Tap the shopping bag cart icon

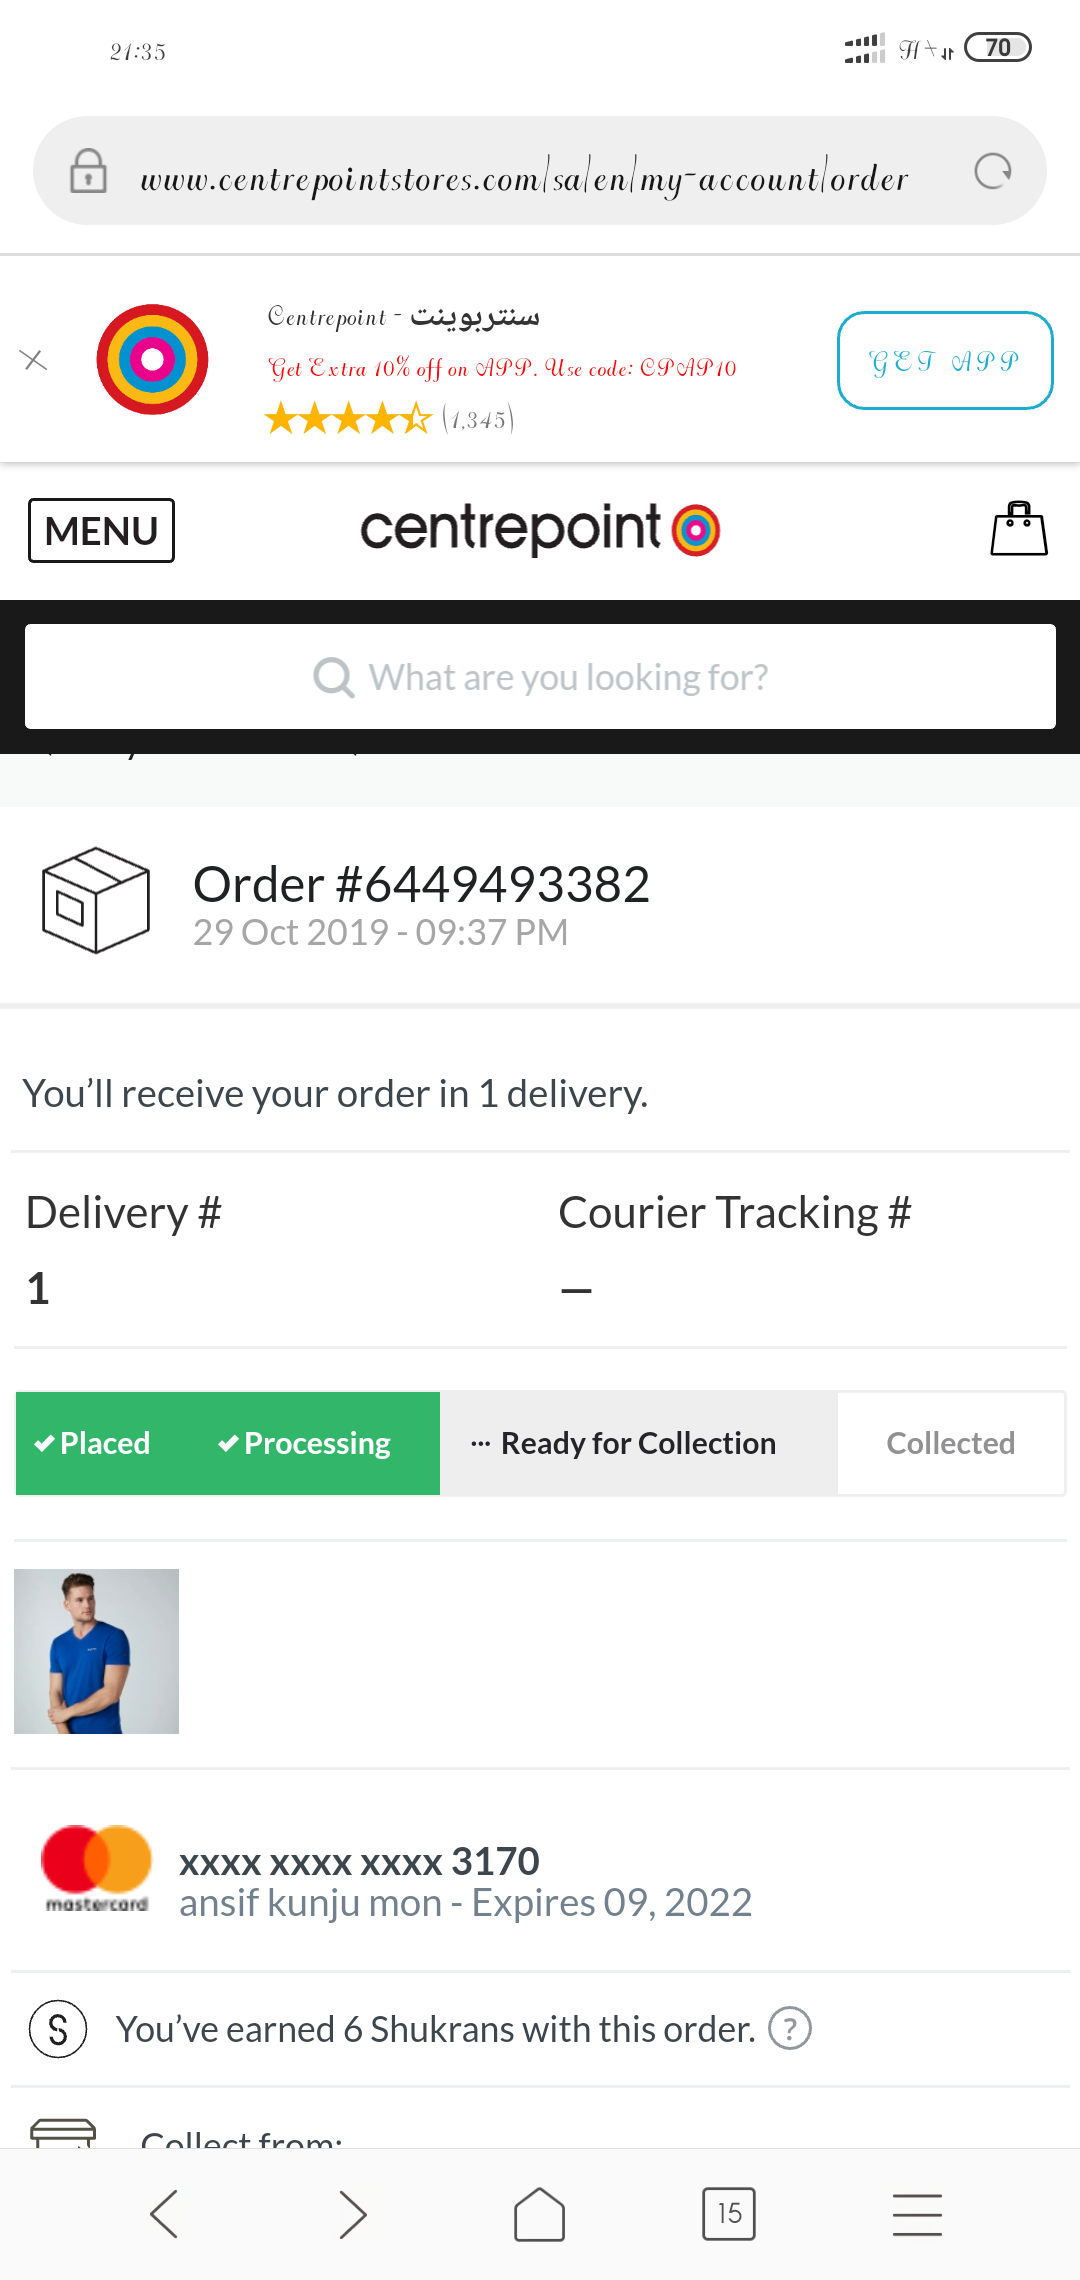[1018, 529]
